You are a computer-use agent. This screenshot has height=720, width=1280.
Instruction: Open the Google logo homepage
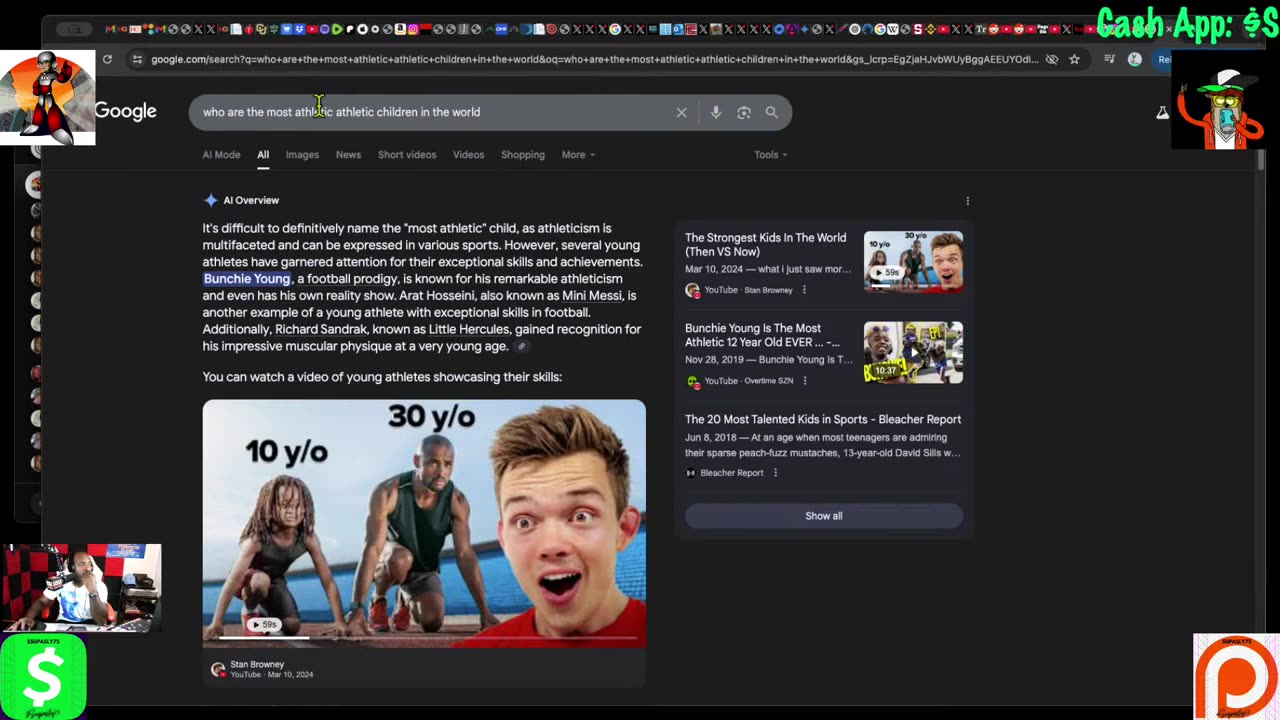point(126,111)
